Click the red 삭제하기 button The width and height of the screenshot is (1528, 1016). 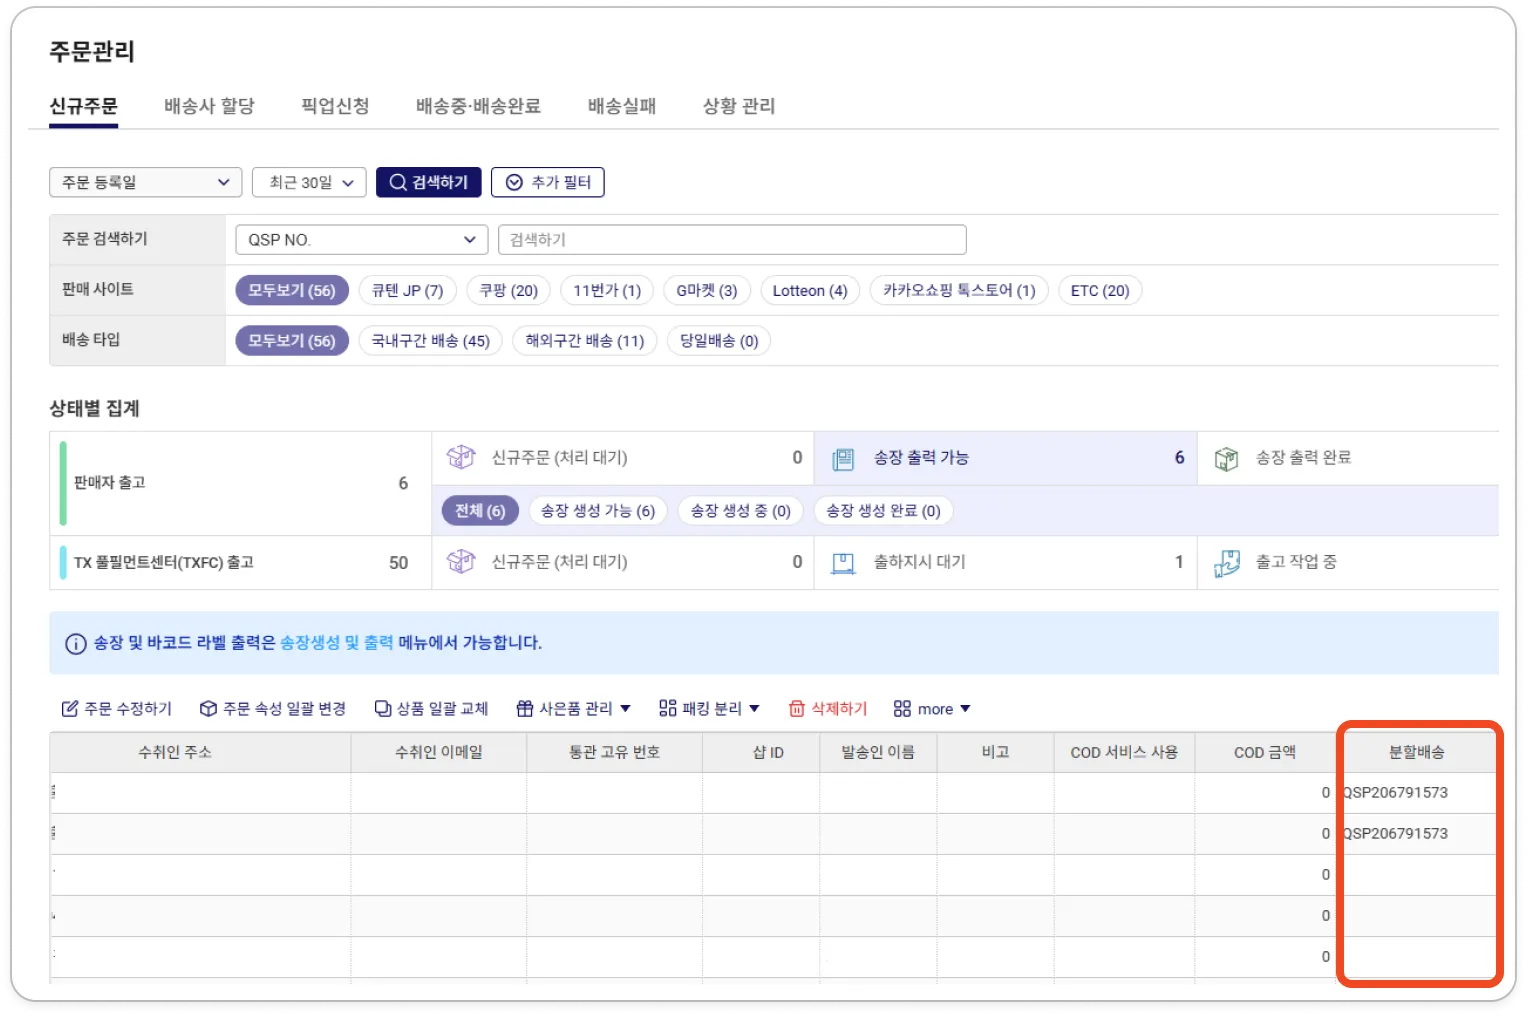828,709
